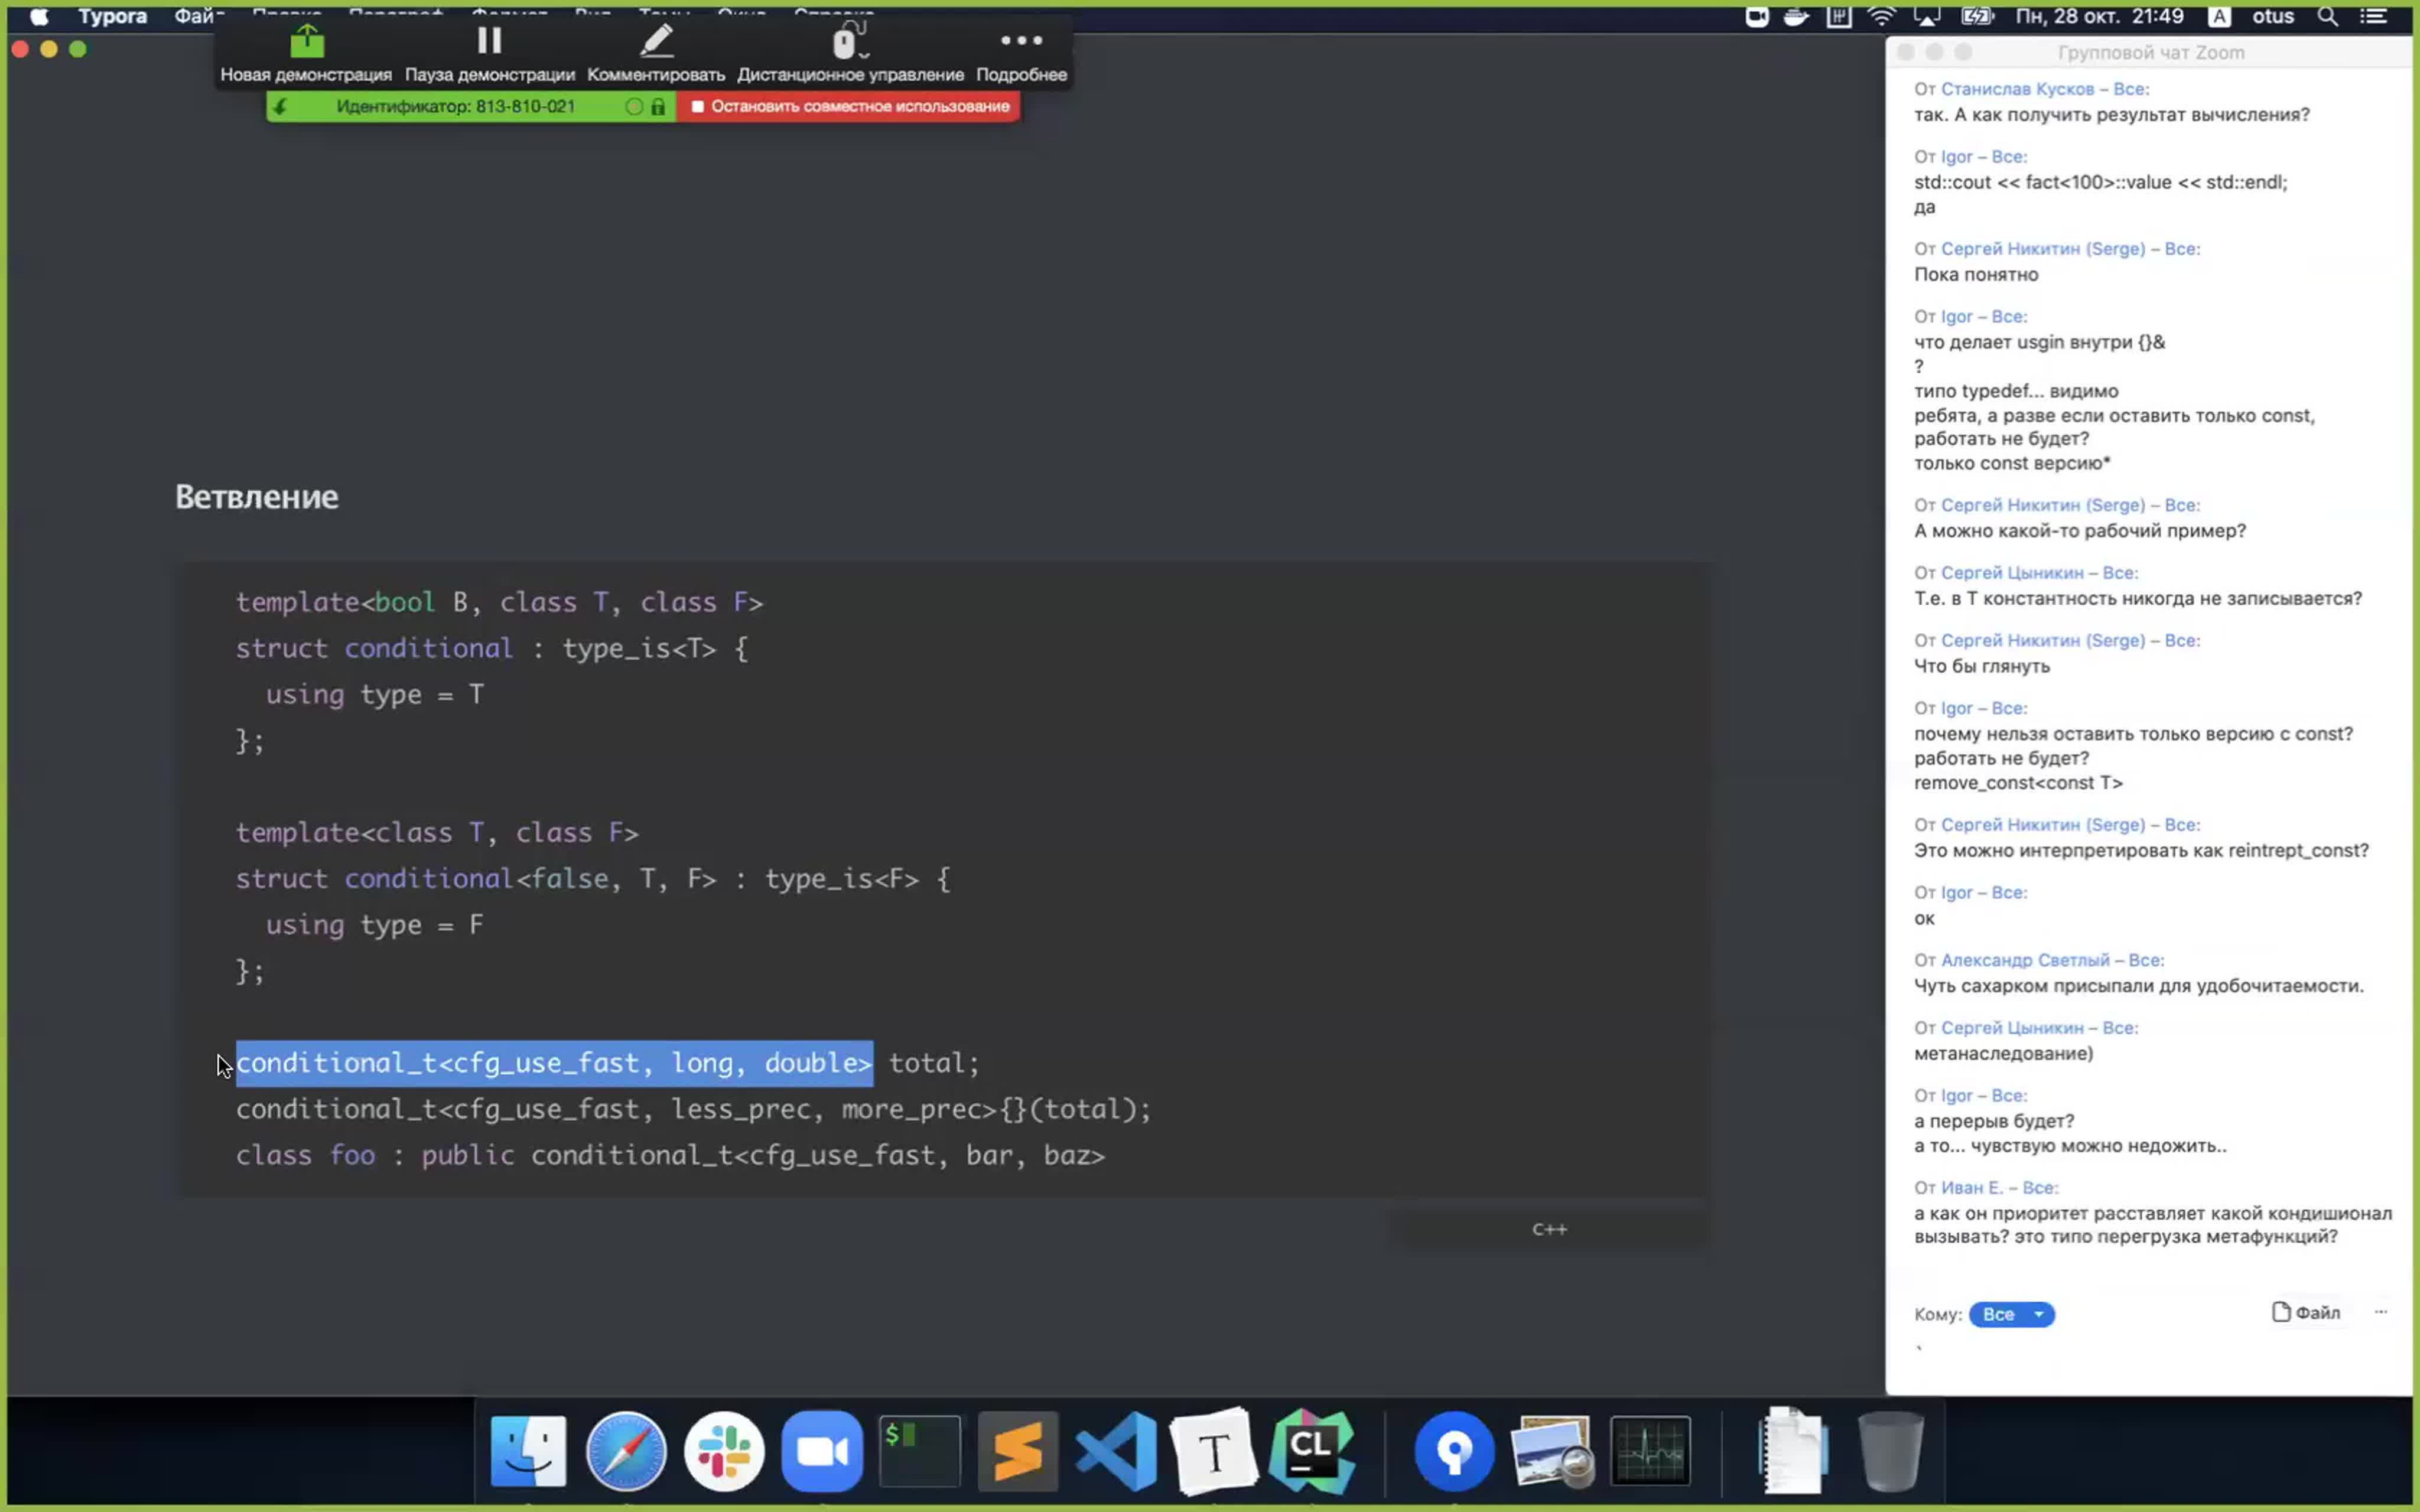The width and height of the screenshot is (2420, 1512).
Task: Open CLion from the dock
Action: [x=1311, y=1451]
